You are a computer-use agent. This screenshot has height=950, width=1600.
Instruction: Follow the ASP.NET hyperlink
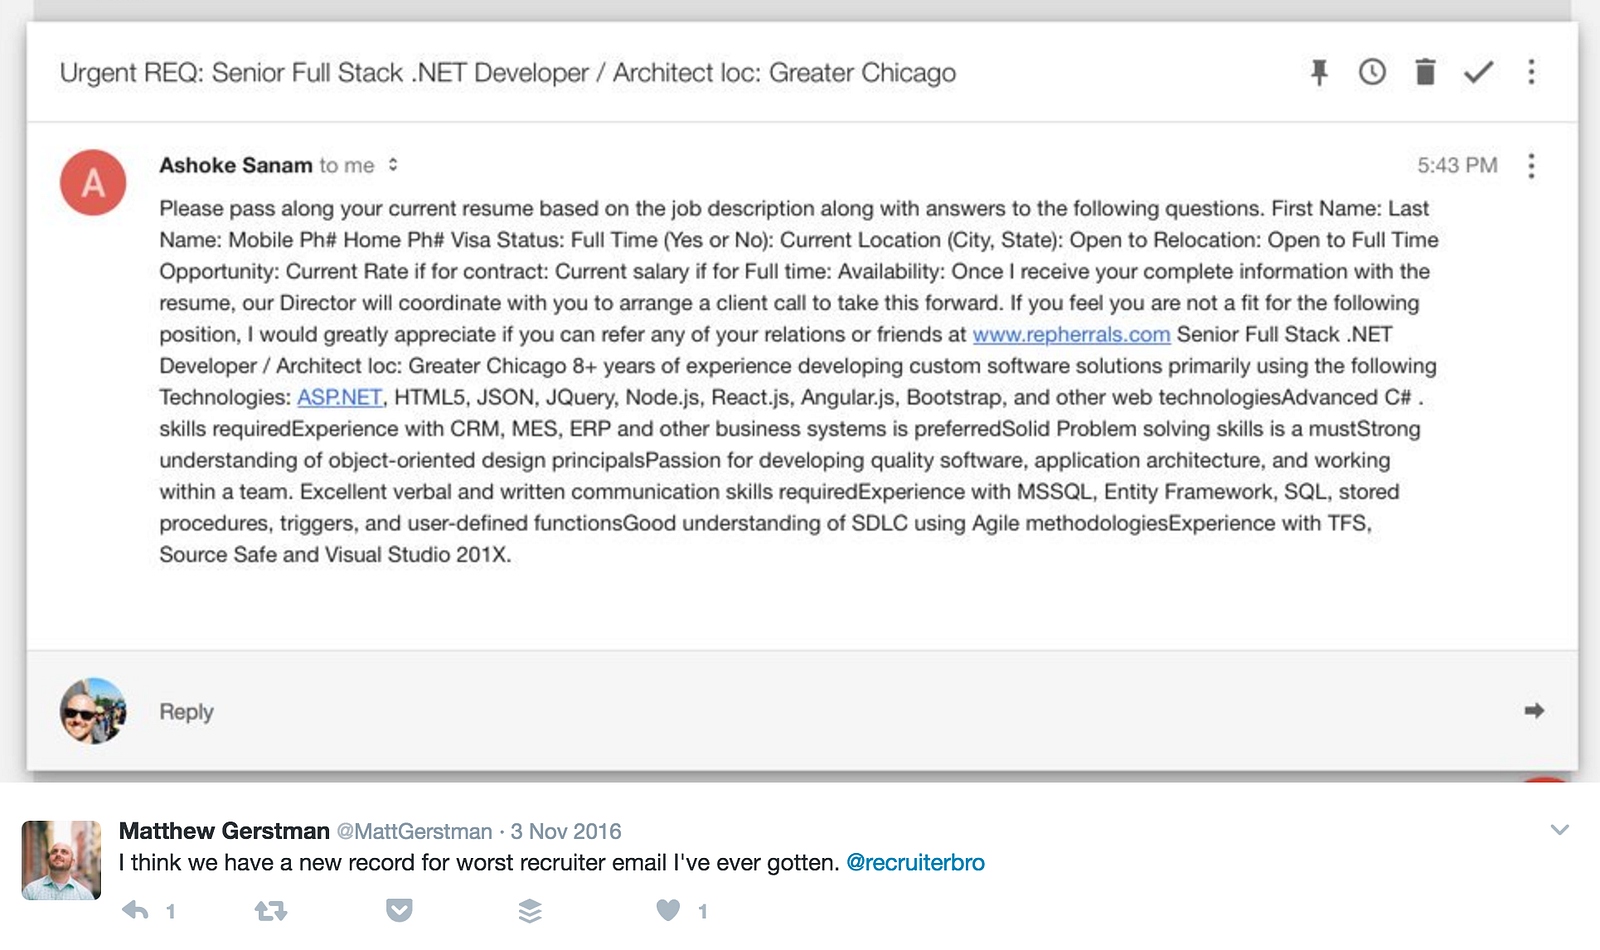tap(340, 398)
